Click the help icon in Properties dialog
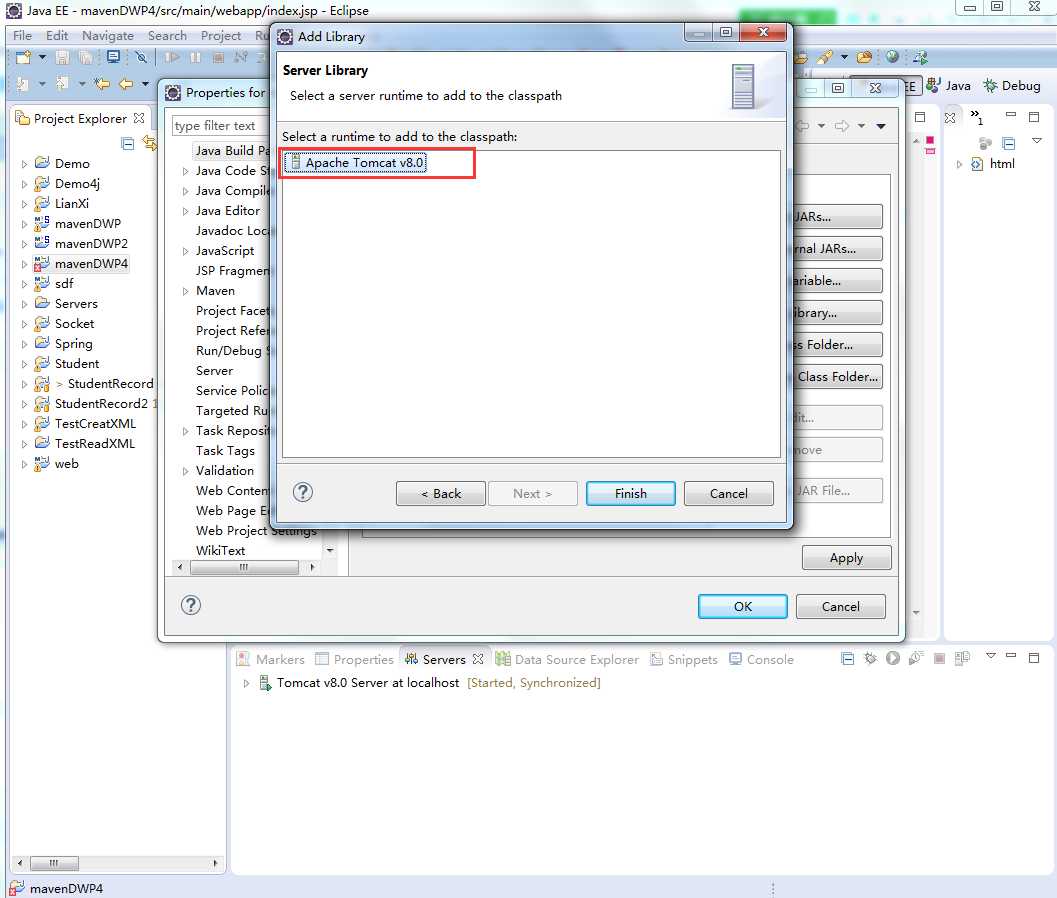The width and height of the screenshot is (1057, 898). click(191, 605)
